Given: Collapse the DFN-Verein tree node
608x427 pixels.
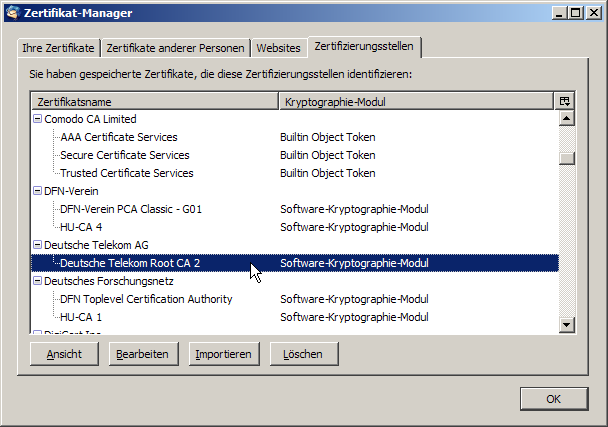Looking at the screenshot, I should pyautogui.click(x=37, y=191).
